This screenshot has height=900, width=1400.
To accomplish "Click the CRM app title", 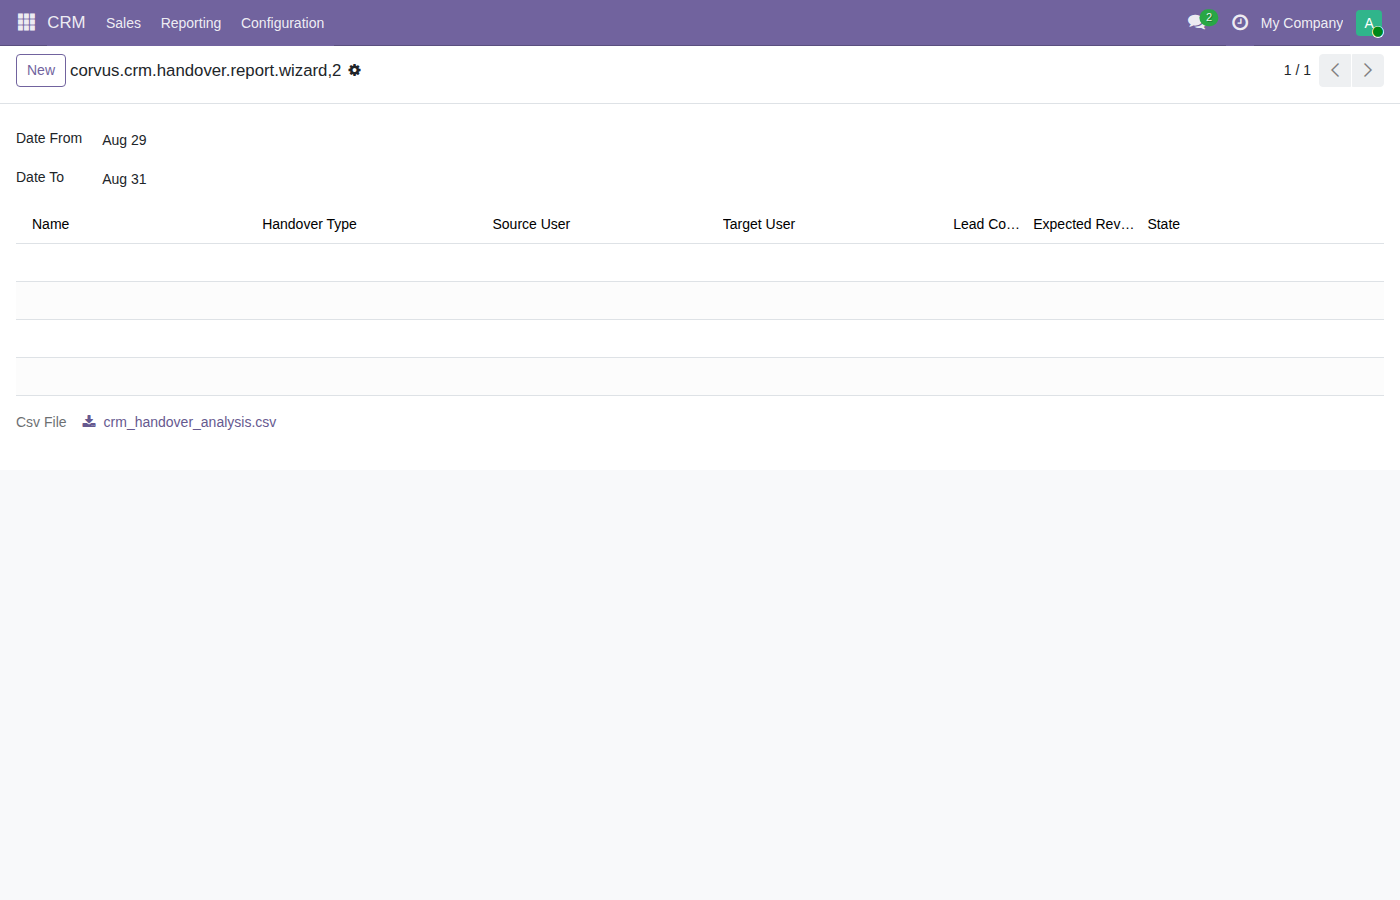I will coord(66,22).
